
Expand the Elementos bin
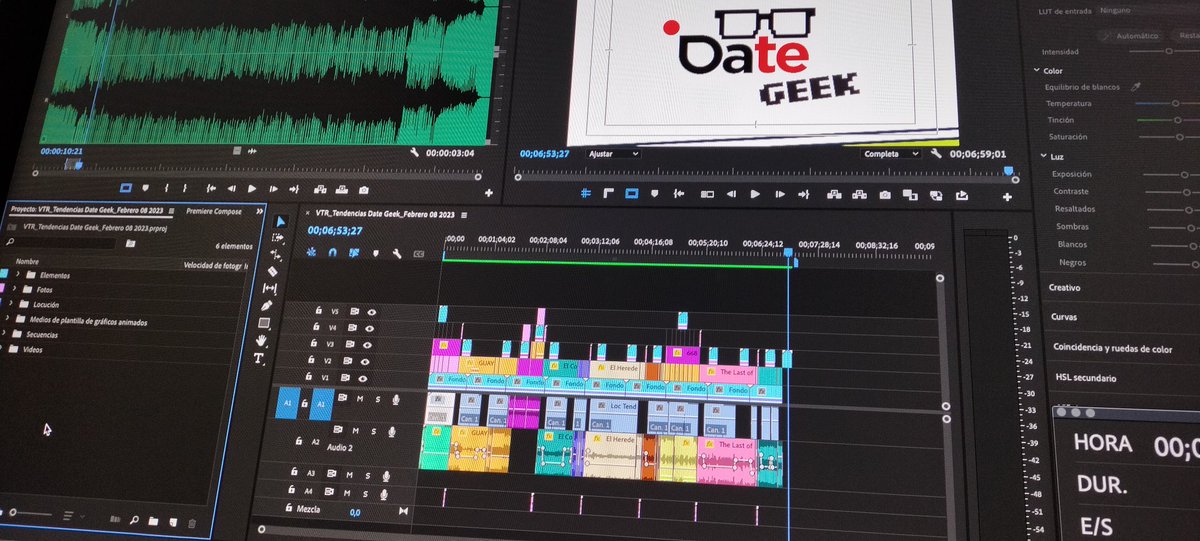[17, 274]
